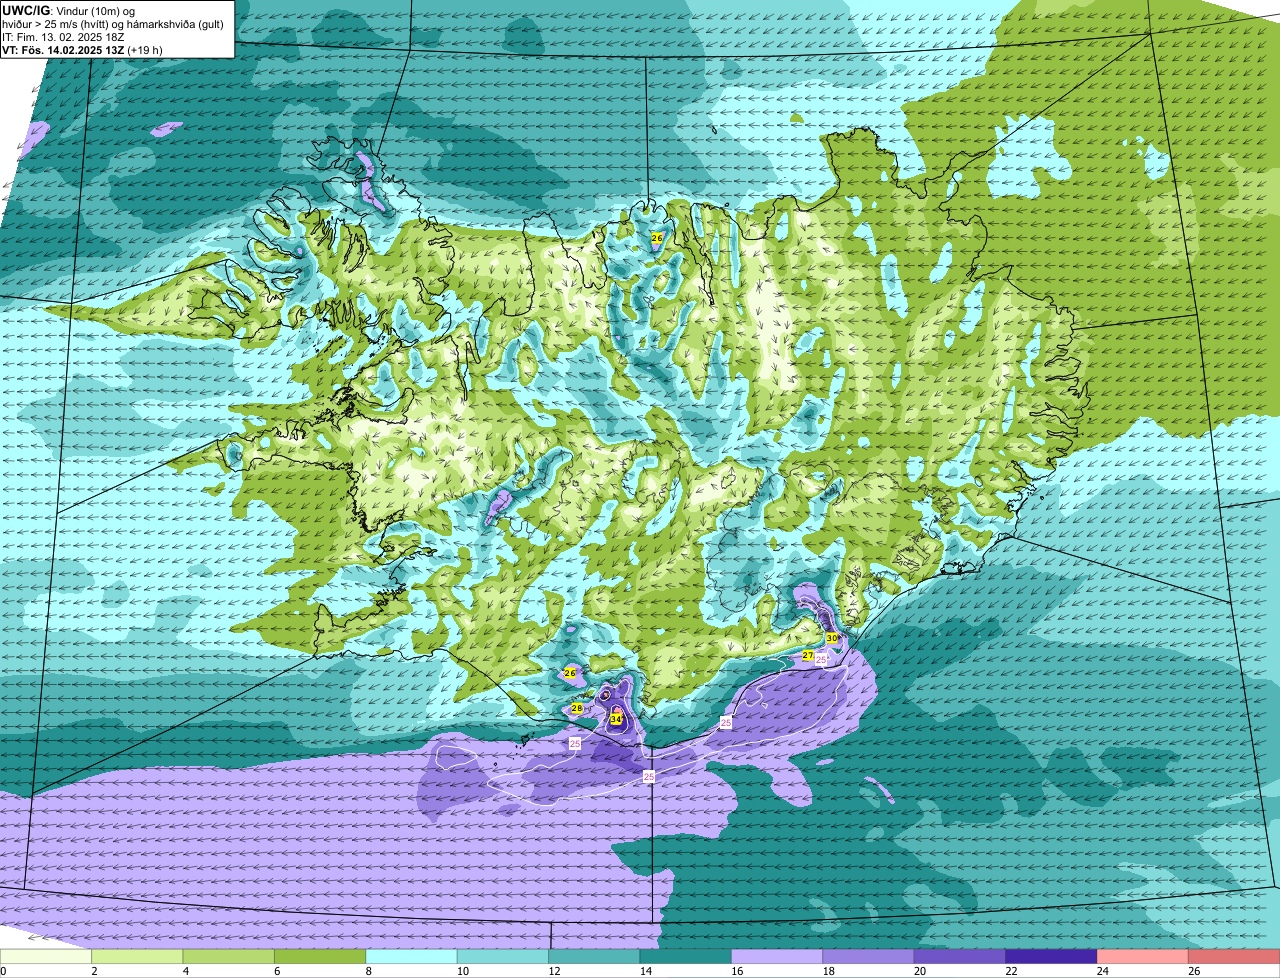
Task: Pick the 16–18 m/s light lavender legend swatch
Action: point(777,956)
